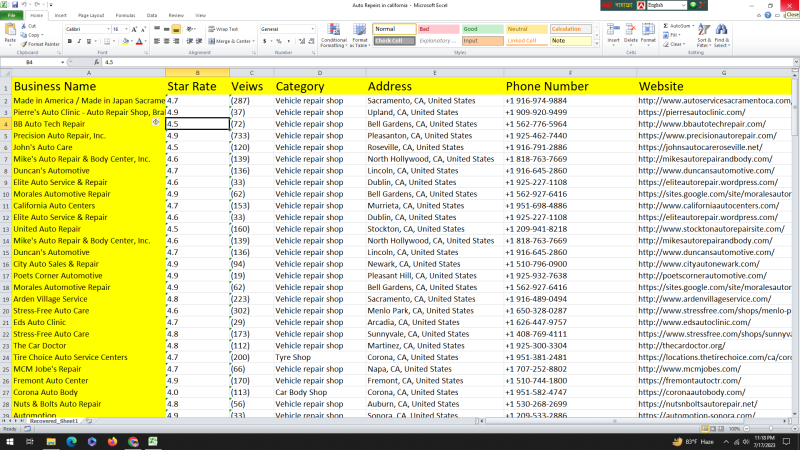Apply the Calculation cell style
The width and height of the screenshot is (800, 450).
[570, 29]
